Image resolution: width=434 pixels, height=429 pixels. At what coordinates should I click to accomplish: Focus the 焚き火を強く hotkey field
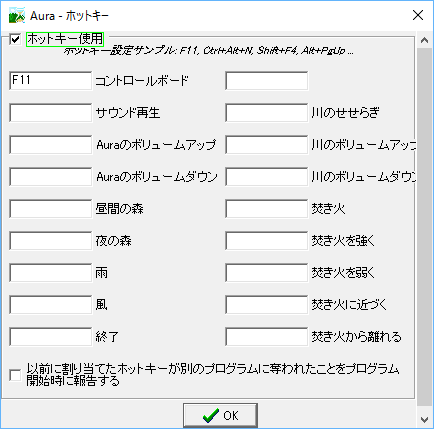tap(266, 241)
